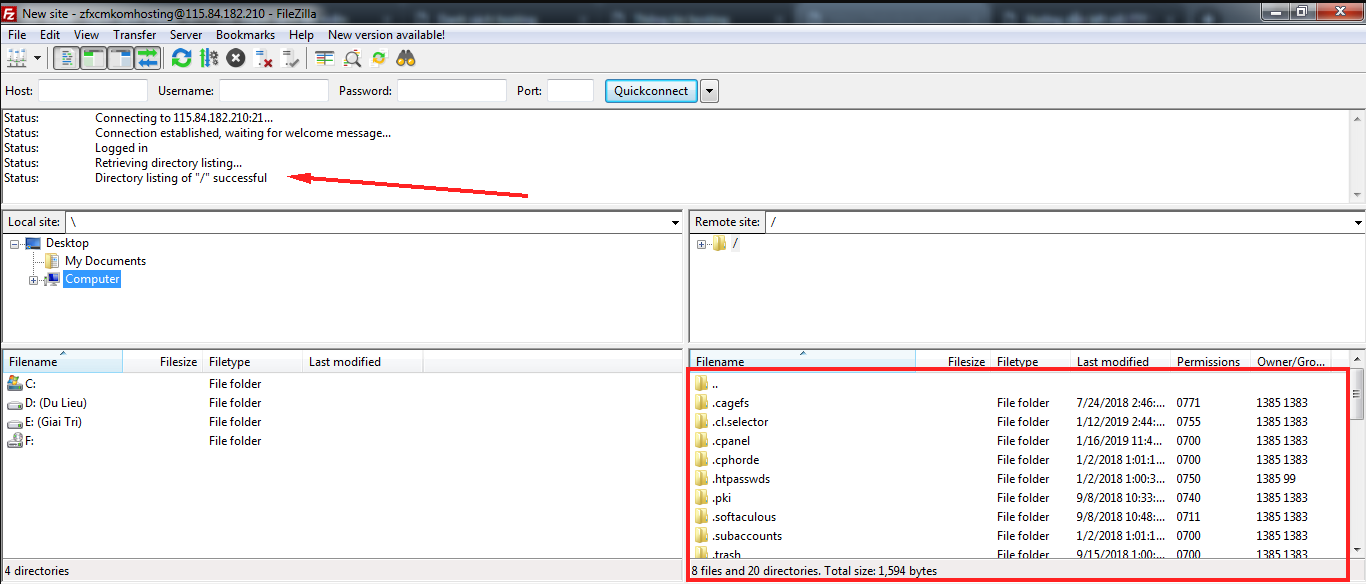
Task: Cancel the current operation
Action: (x=236, y=58)
